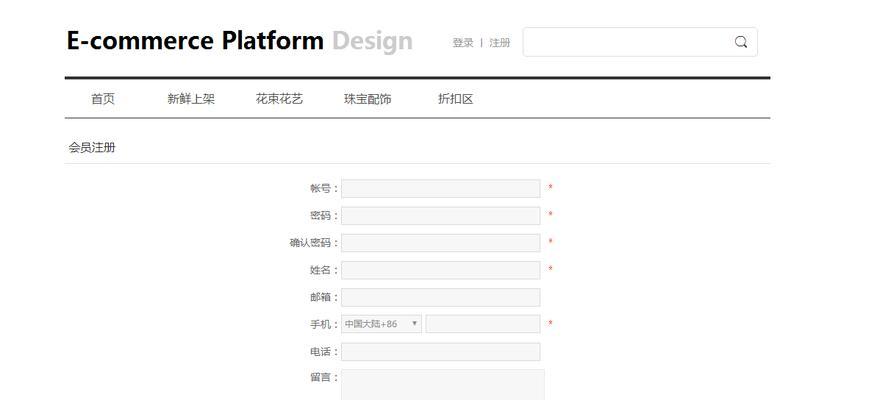Focus the header search input box
Image resolution: width=891 pixels, height=400 pixels.
pos(640,42)
